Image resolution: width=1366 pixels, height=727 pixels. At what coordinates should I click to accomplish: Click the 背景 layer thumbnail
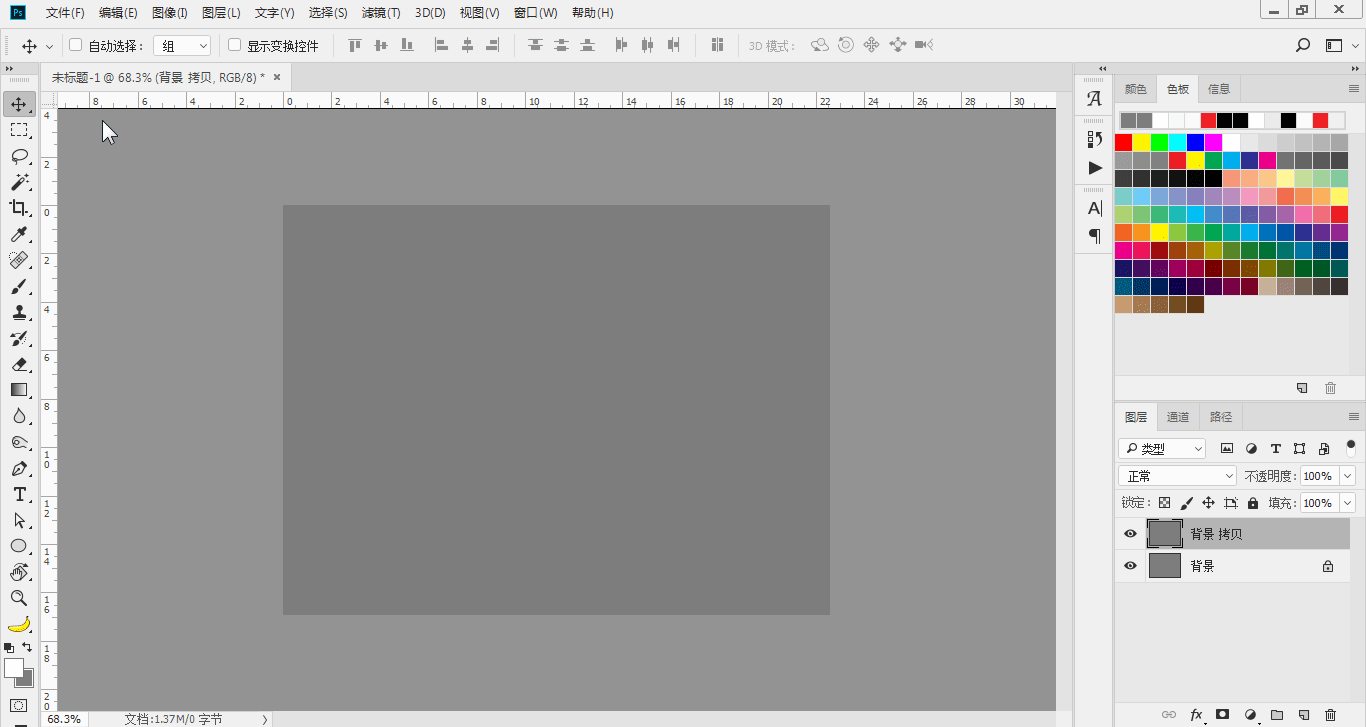(x=1165, y=566)
